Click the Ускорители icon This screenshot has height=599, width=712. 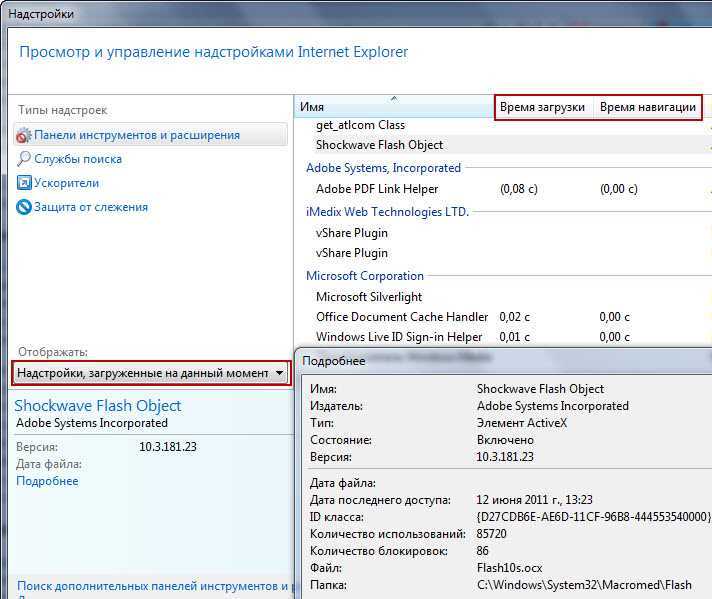click(x=25, y=183)
